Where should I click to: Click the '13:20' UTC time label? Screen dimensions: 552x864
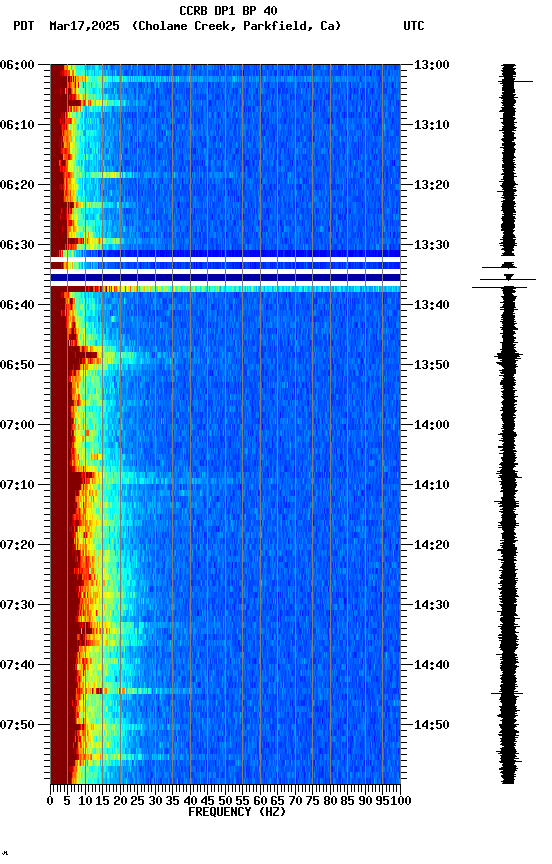[432, 185]
